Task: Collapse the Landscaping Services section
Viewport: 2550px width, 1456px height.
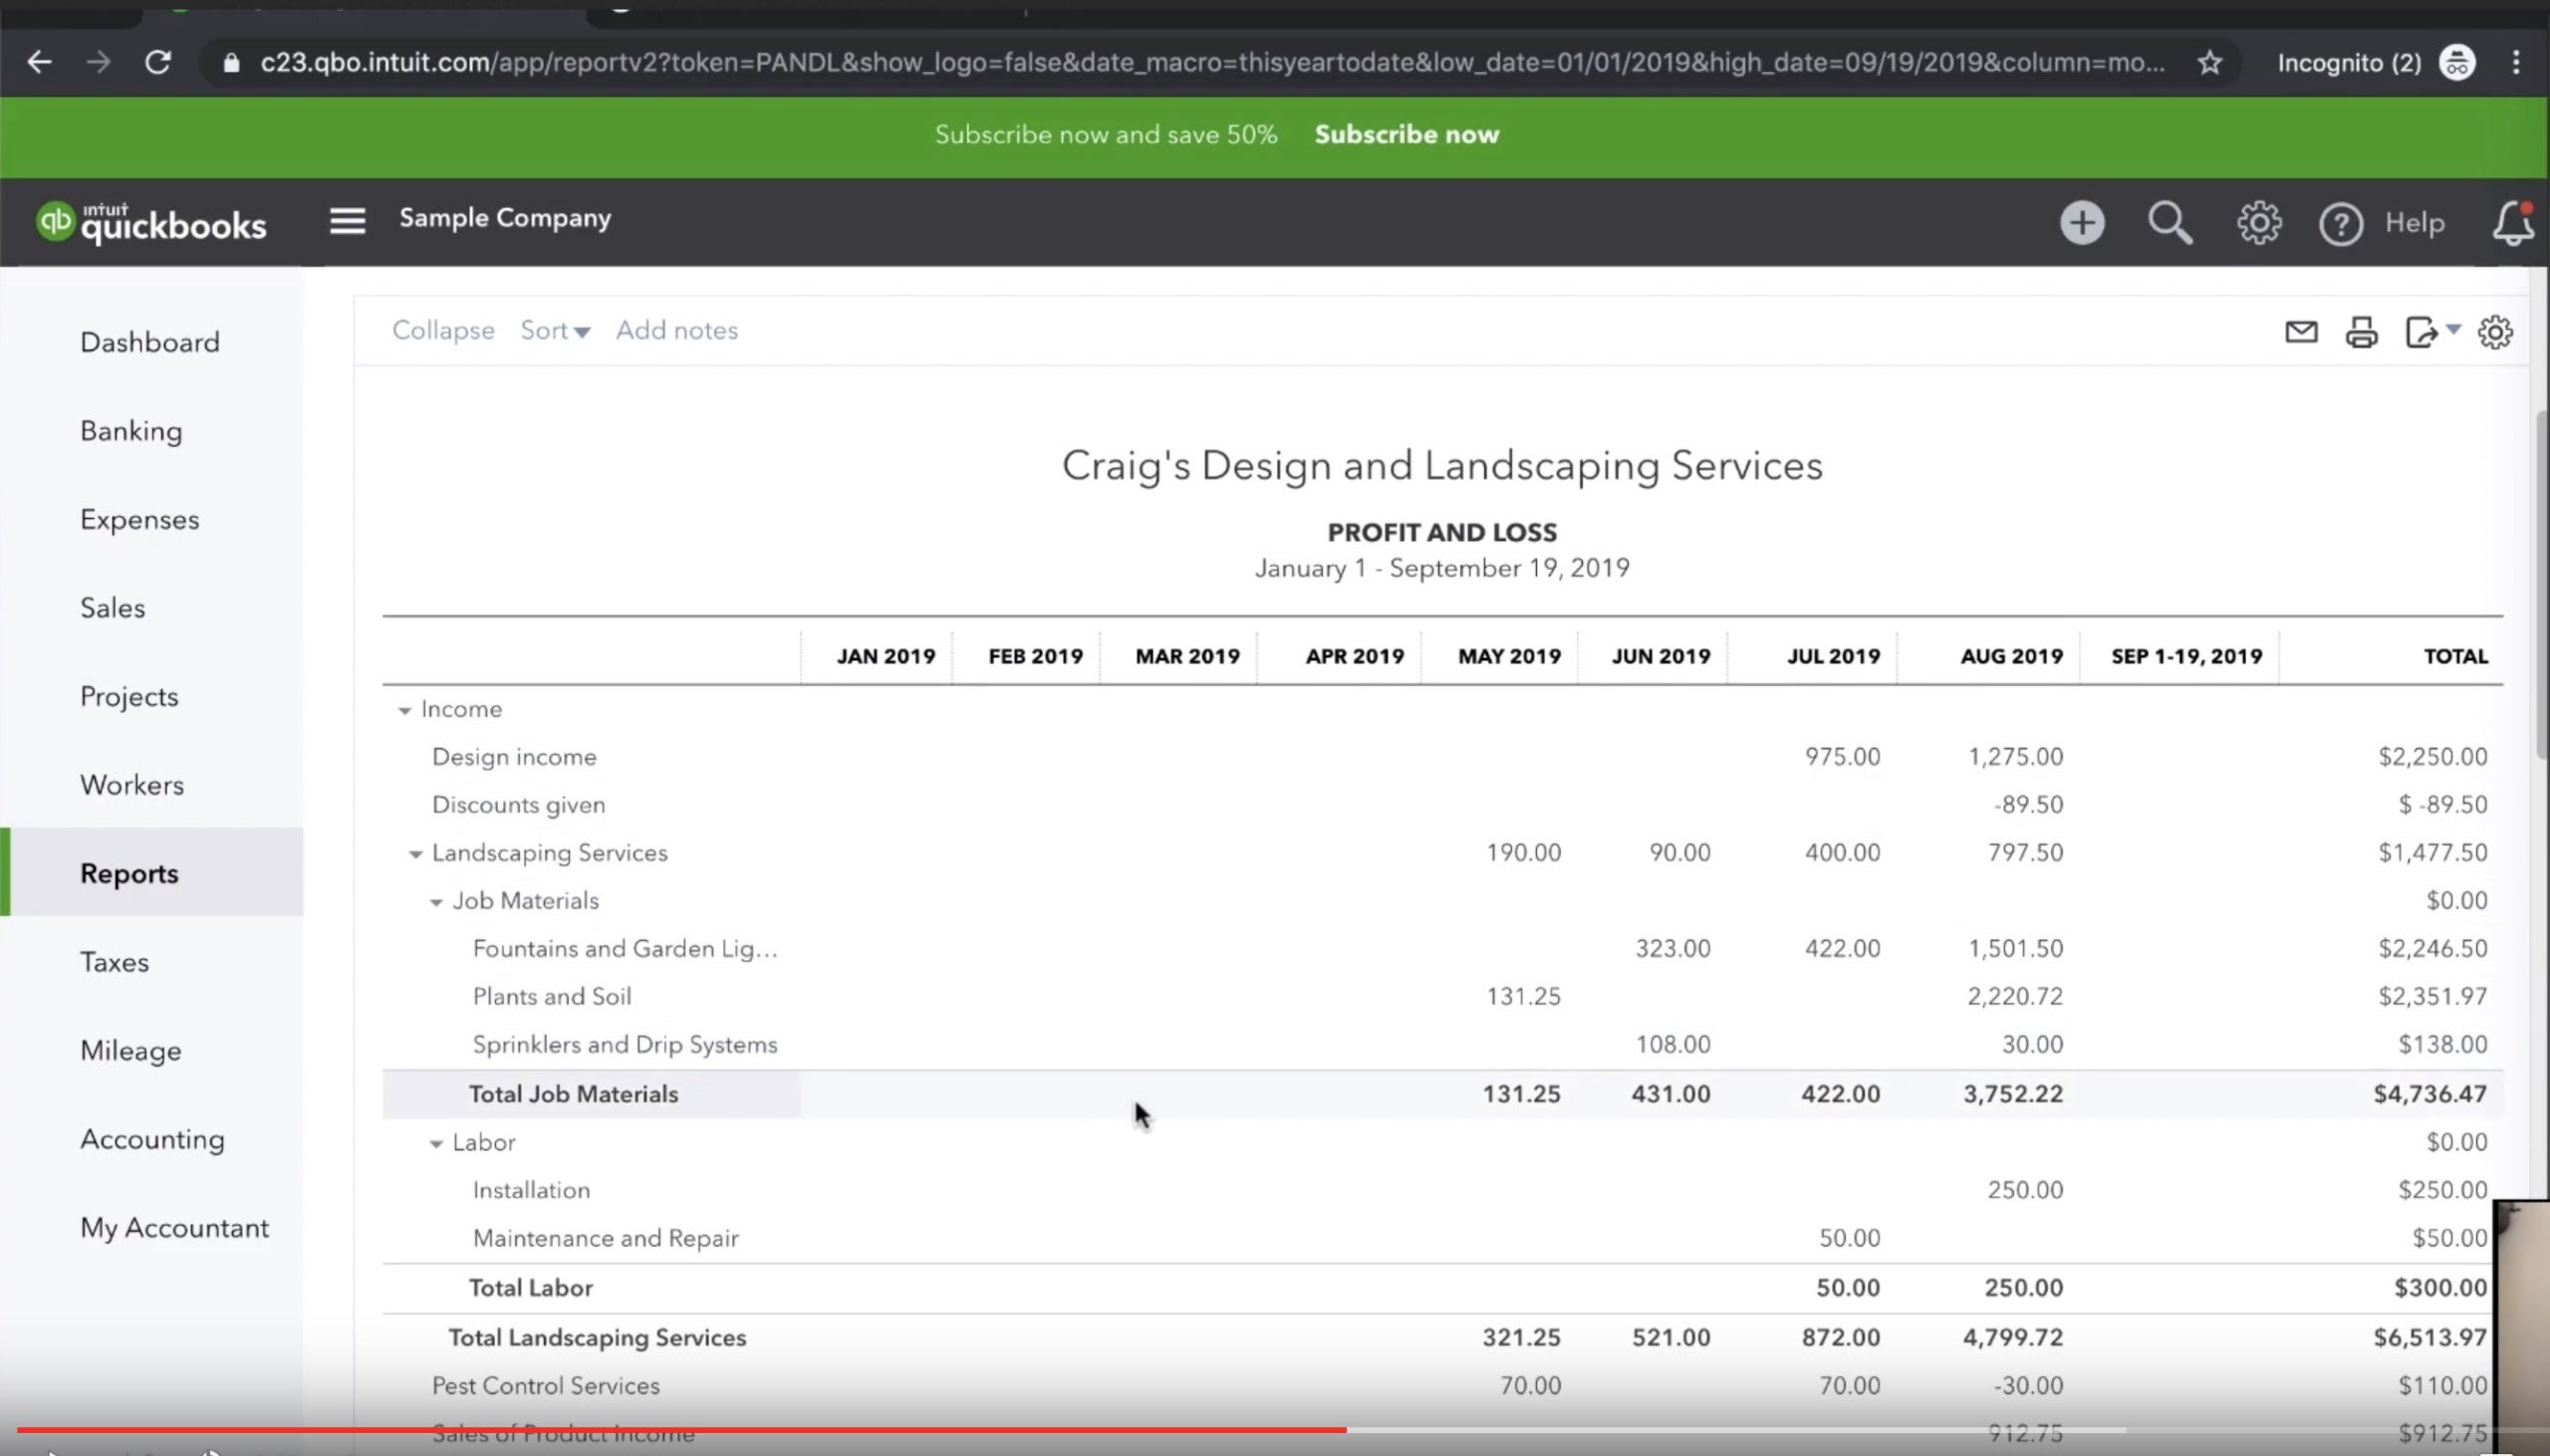Action: [415, 852]
